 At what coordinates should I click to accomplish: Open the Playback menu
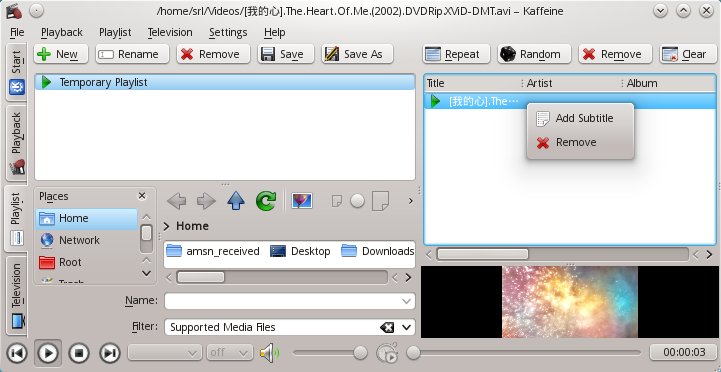pyautogui.click(x=62, y=32)
